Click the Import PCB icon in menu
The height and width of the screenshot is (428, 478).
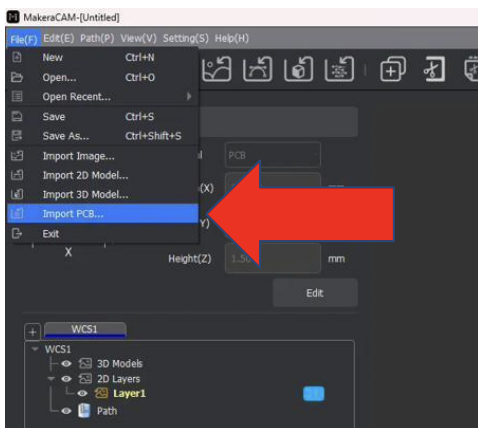tap(17, 214)
